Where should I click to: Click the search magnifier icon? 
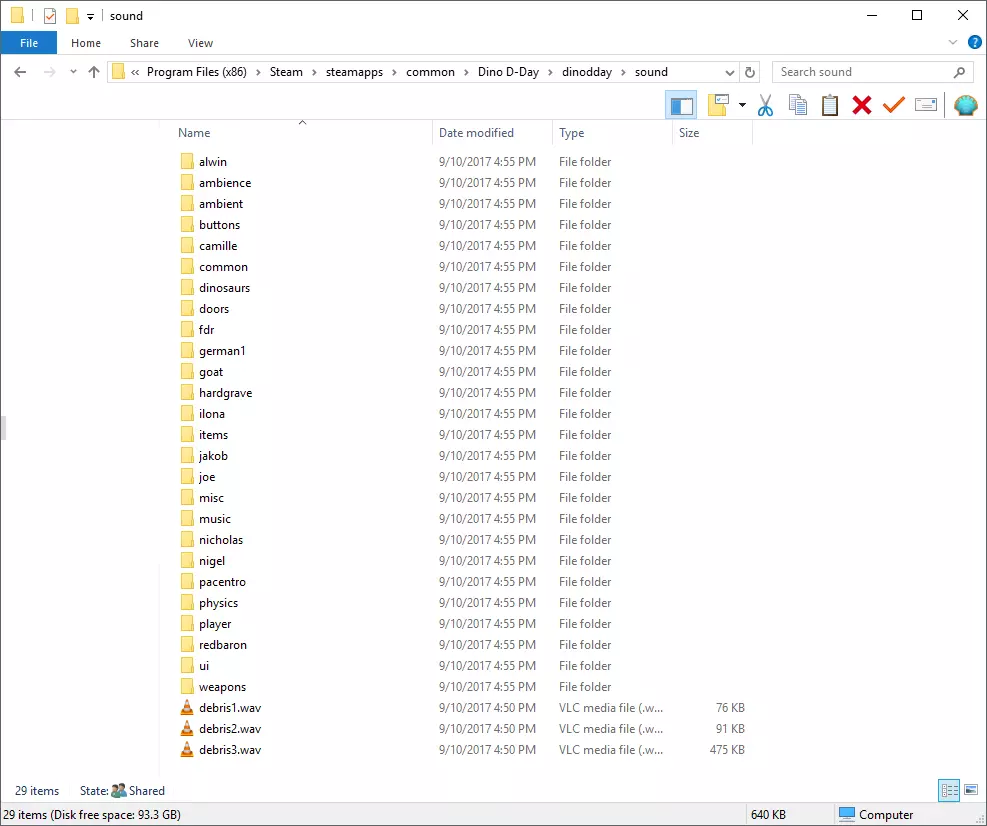coord(959,72)
